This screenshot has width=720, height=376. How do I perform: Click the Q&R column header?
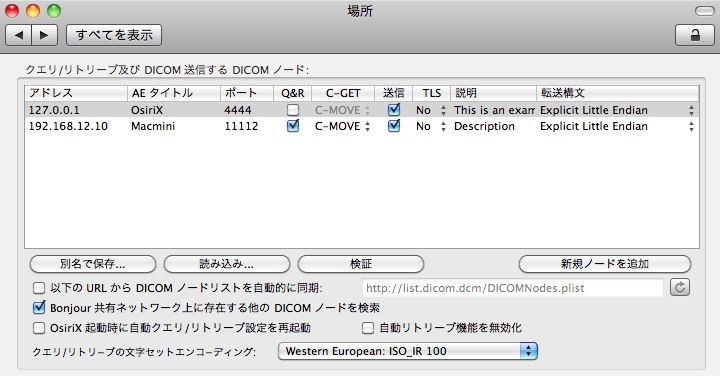(x=292, y=93)
